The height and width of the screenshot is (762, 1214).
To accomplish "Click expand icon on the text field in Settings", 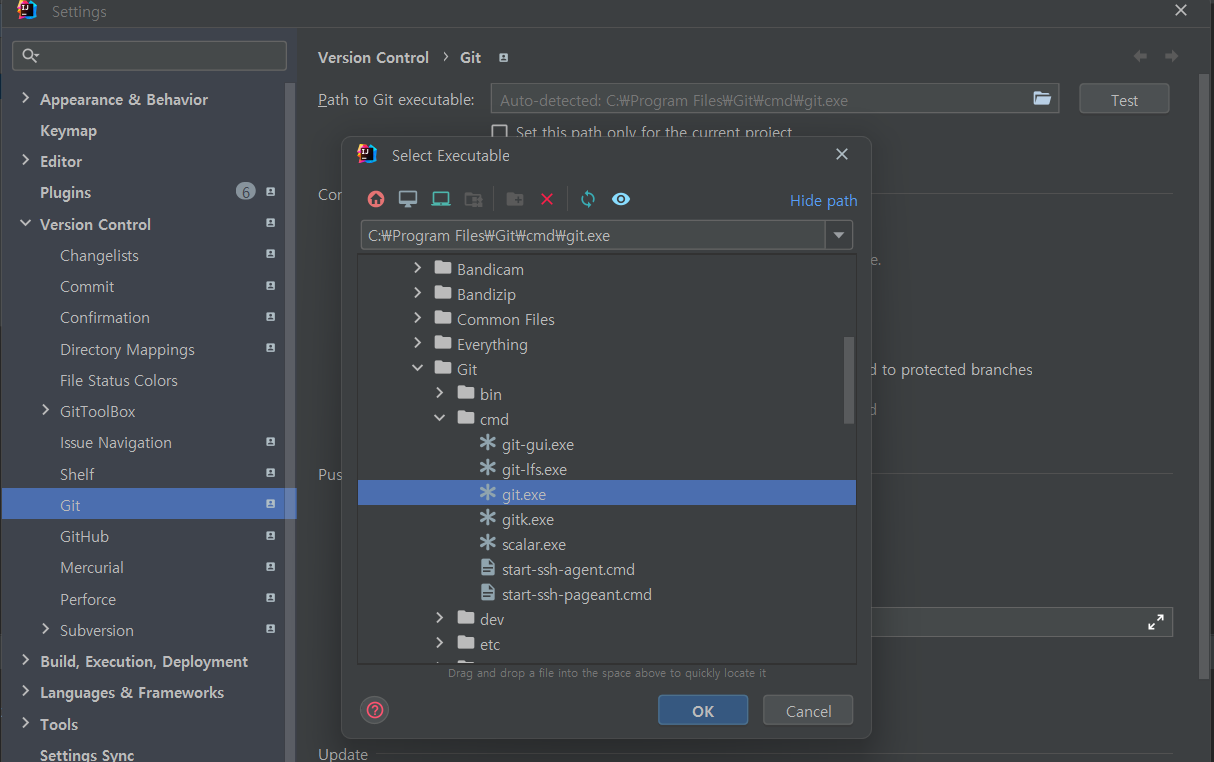I will click(x=1156, y=622).
